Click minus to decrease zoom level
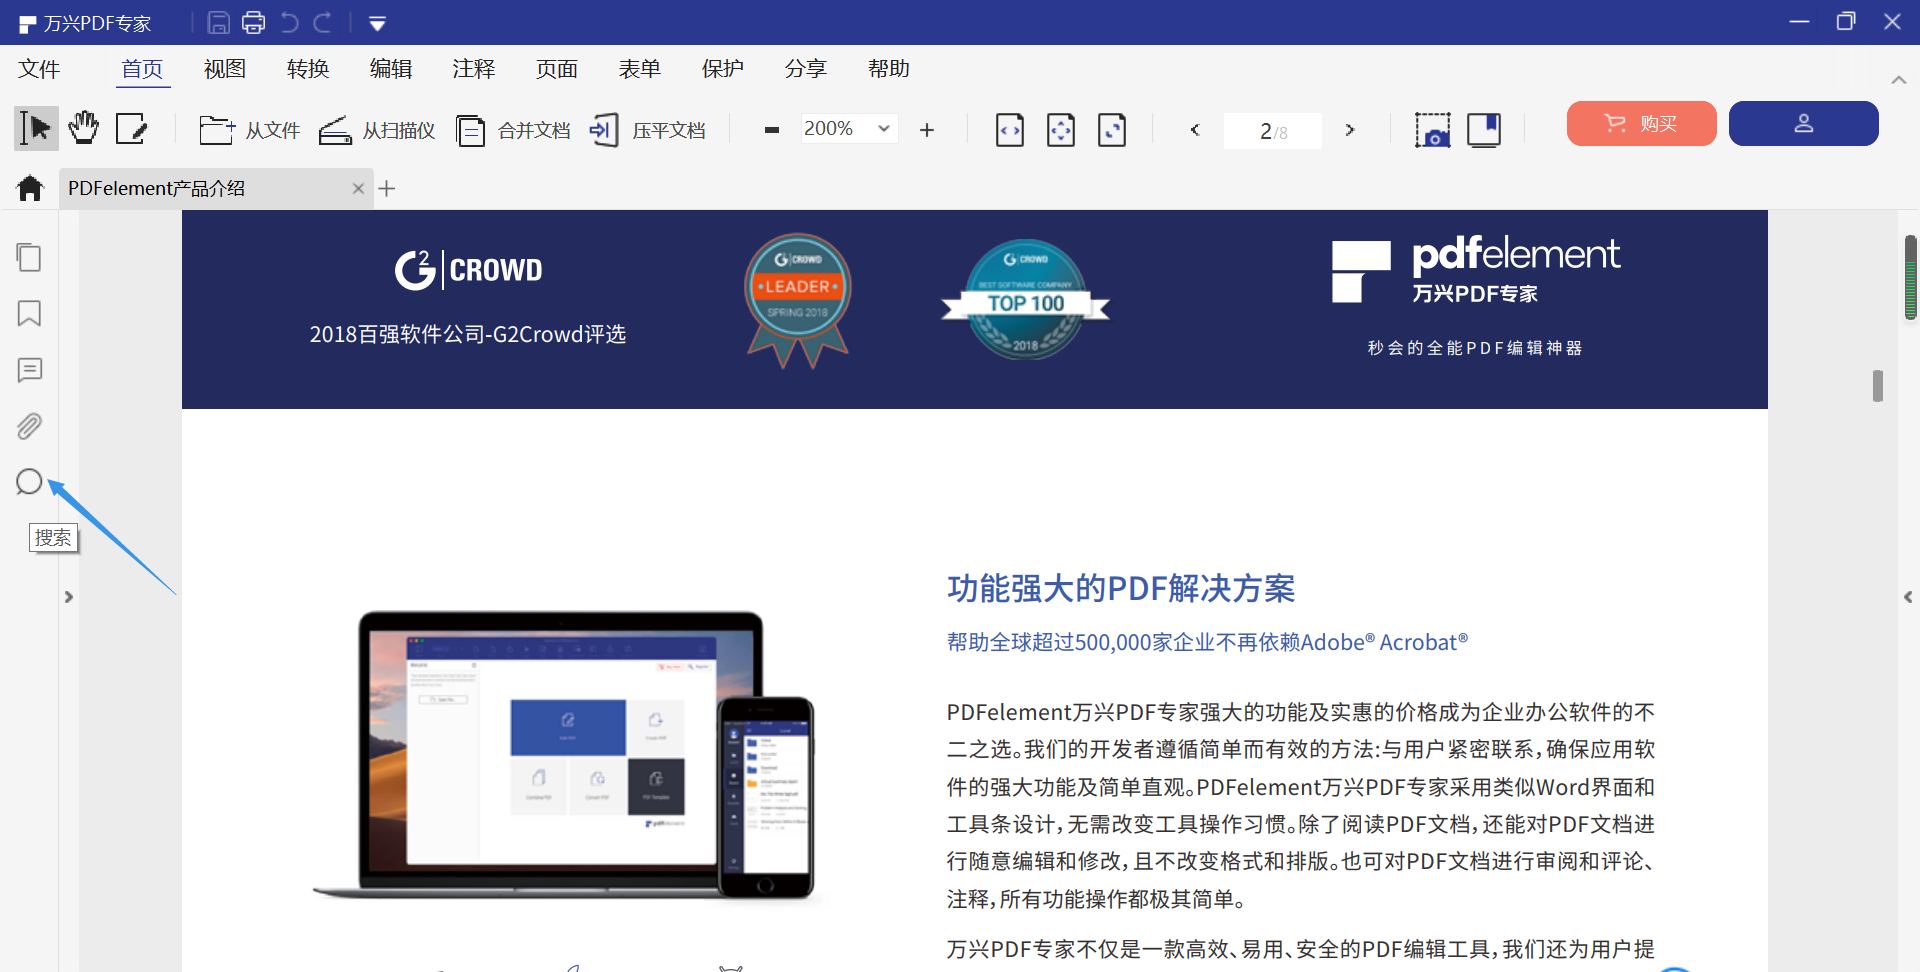This screenshot has height=972, width=1920. coord(771,130)
